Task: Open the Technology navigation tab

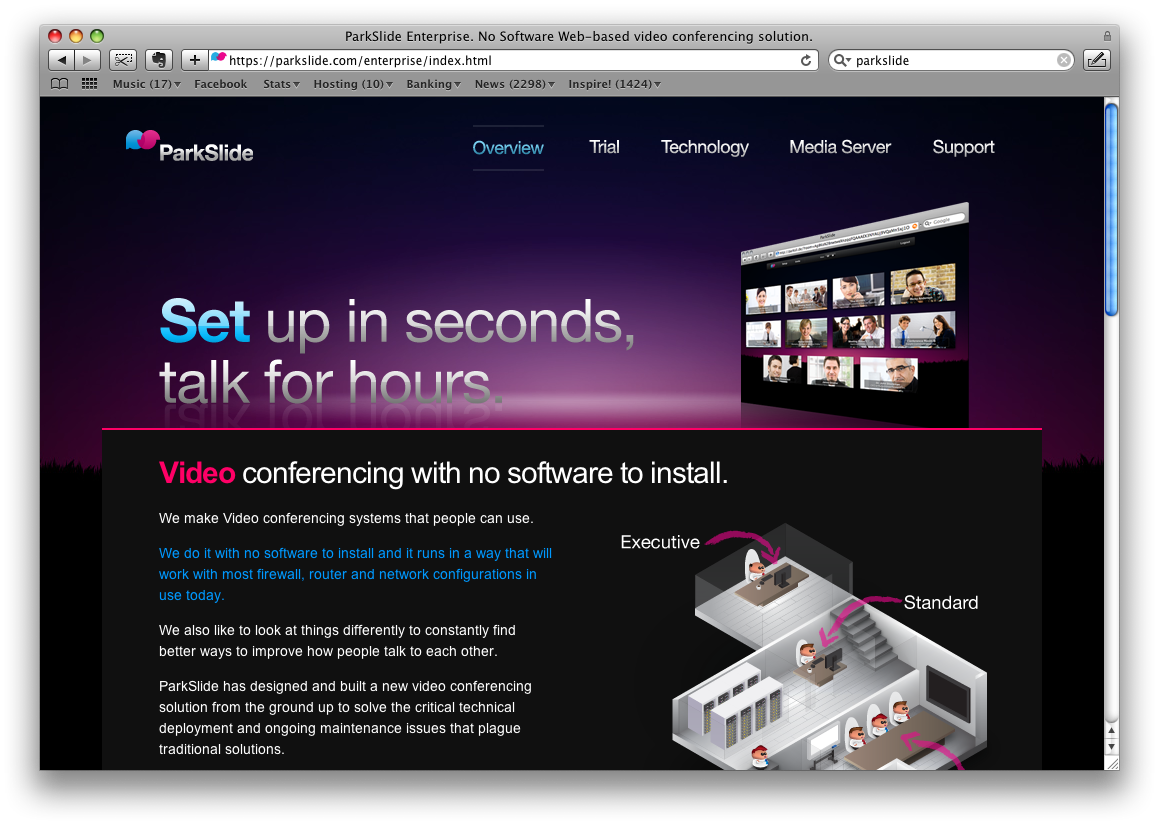Action: (704, 147)
